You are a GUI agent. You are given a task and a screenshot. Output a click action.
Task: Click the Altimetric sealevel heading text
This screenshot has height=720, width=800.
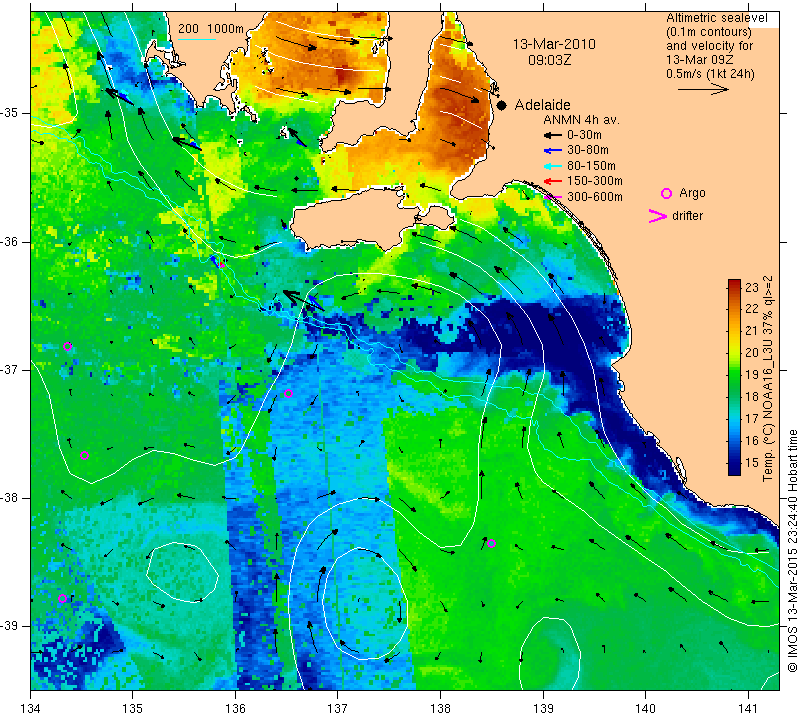point(716,18)
